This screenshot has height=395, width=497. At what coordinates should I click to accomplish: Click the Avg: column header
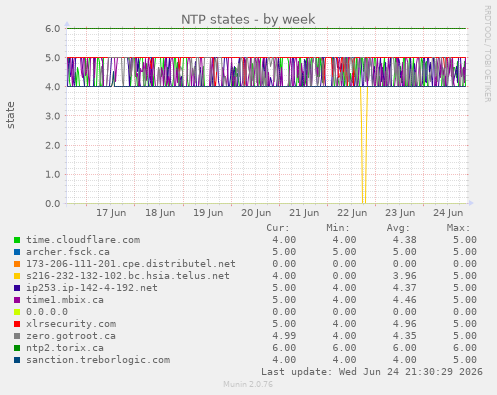coord(398,228)
